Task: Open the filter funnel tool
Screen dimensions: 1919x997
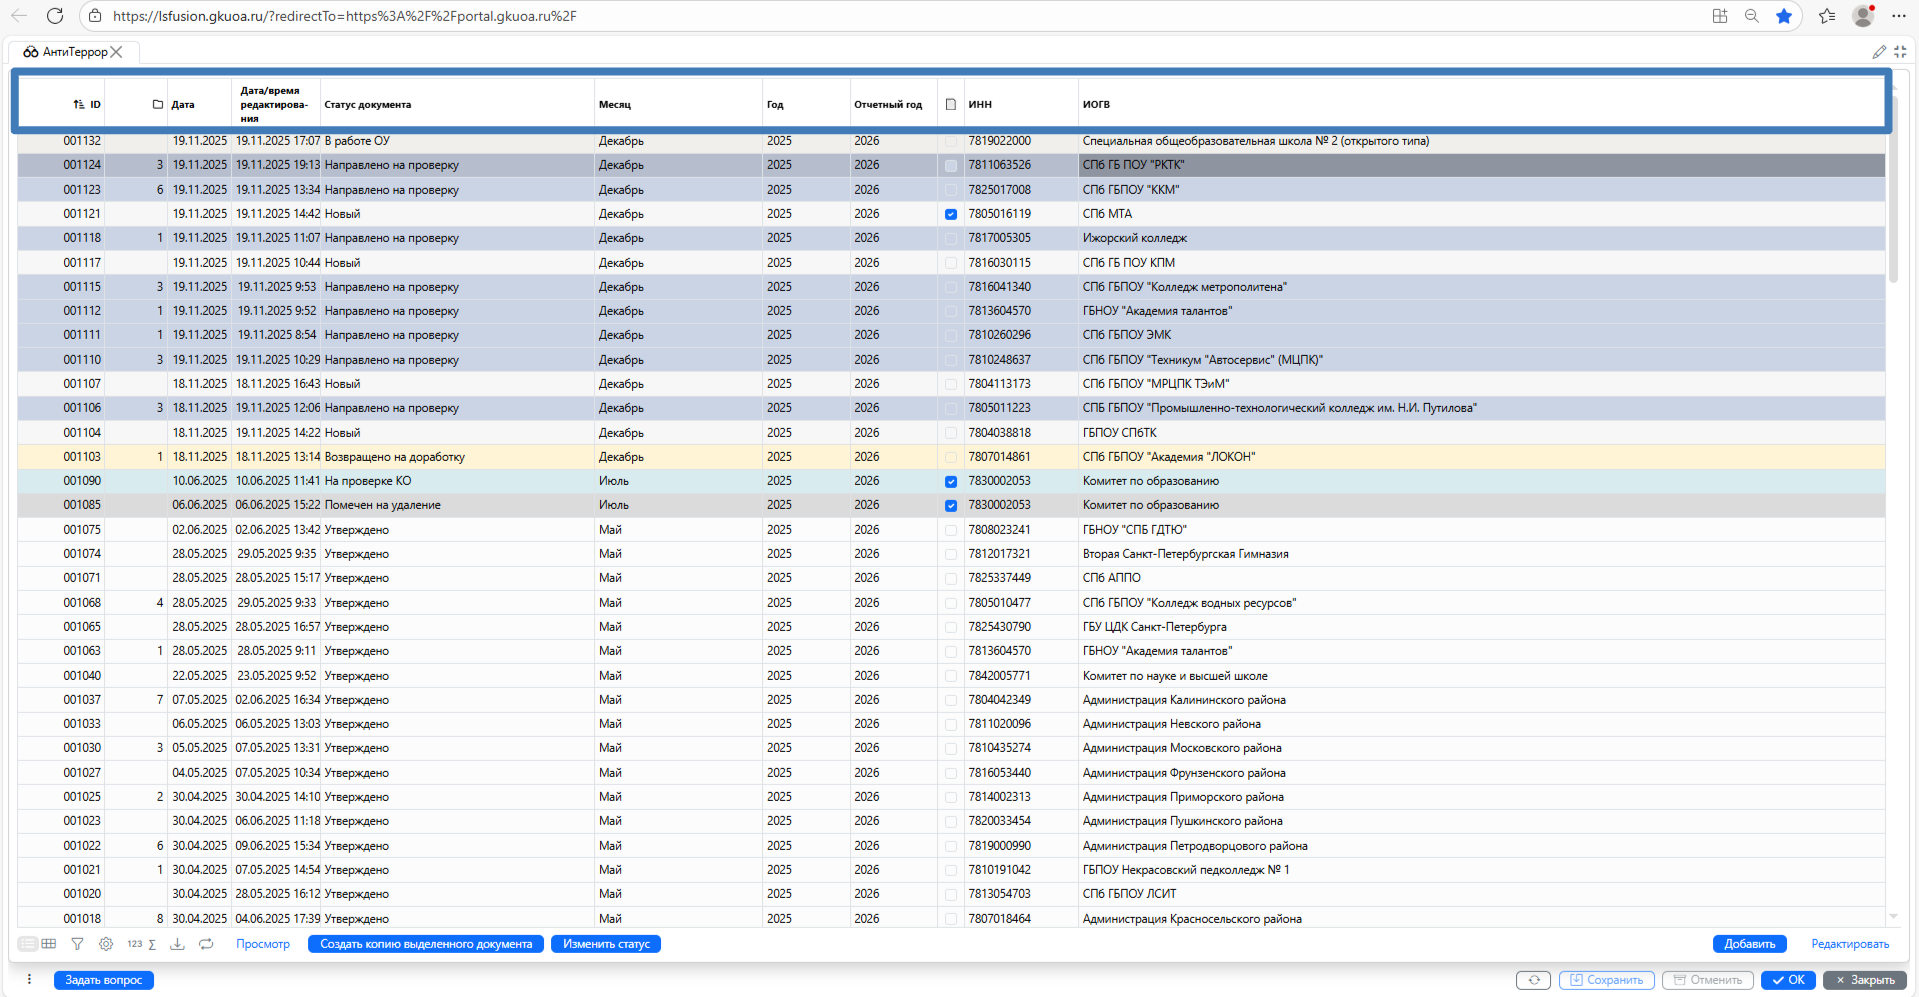Action: pos(77,944)
